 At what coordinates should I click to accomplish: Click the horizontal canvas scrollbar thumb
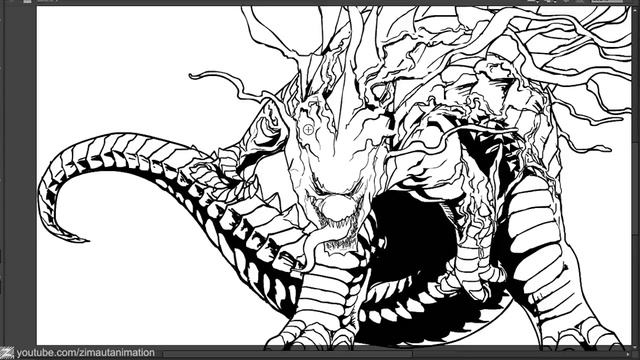click(287, 354)
